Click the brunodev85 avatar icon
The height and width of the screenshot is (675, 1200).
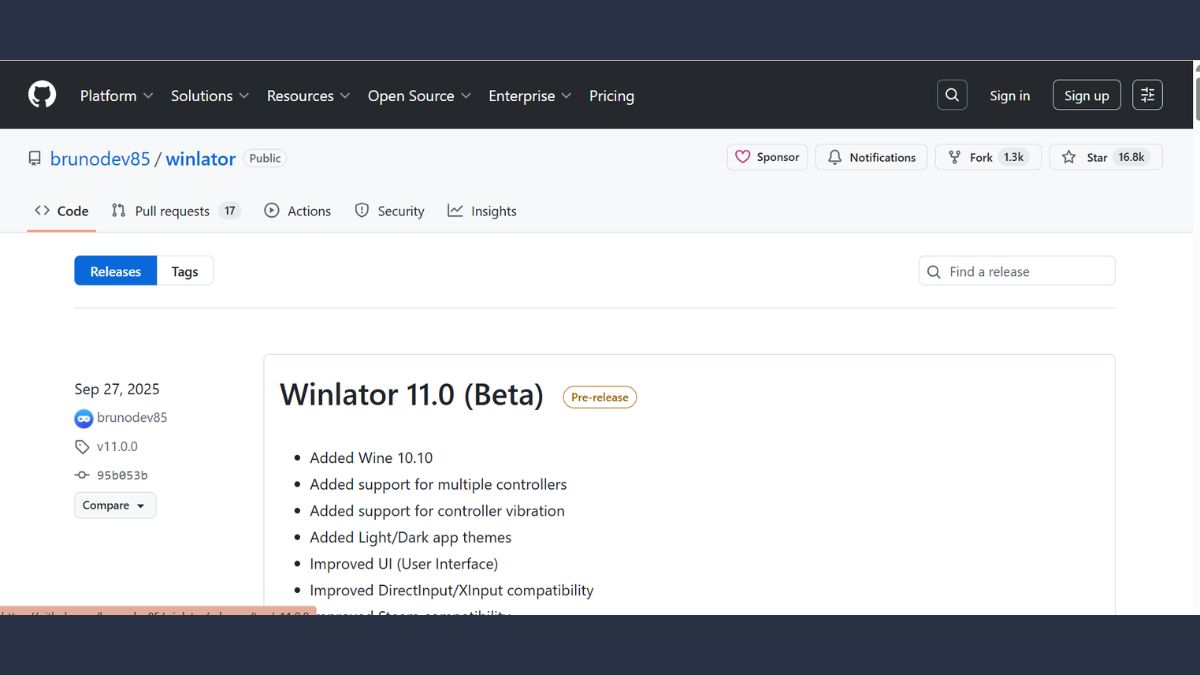[x=84, y=418]
